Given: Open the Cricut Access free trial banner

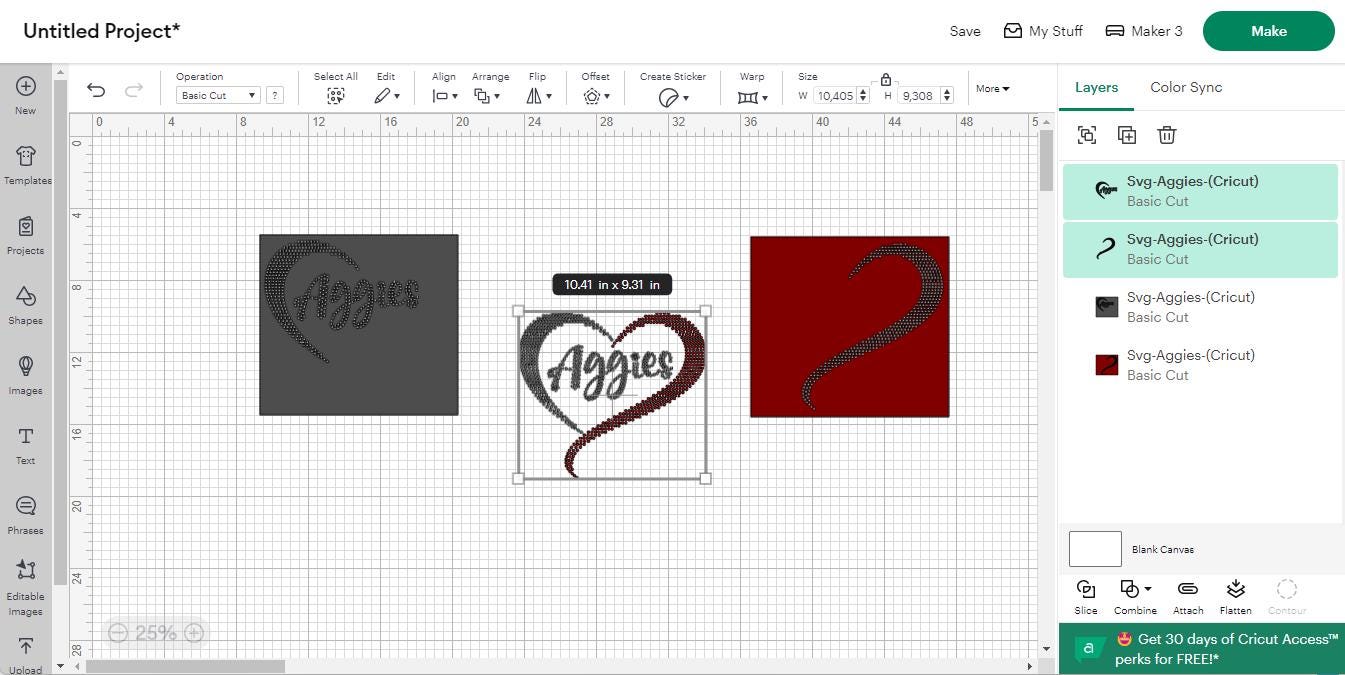Looking at the screenshot, I should pyautogui.click(x=1201, y=649).
